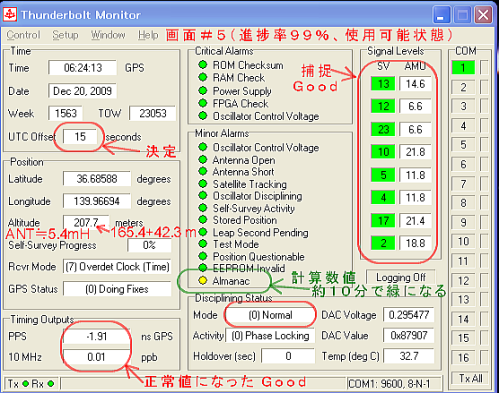Click the Thunderbolt Monitor app icon
Image resolution: width=499 pixels, height=393 pixels.
[x=10, y=14]
